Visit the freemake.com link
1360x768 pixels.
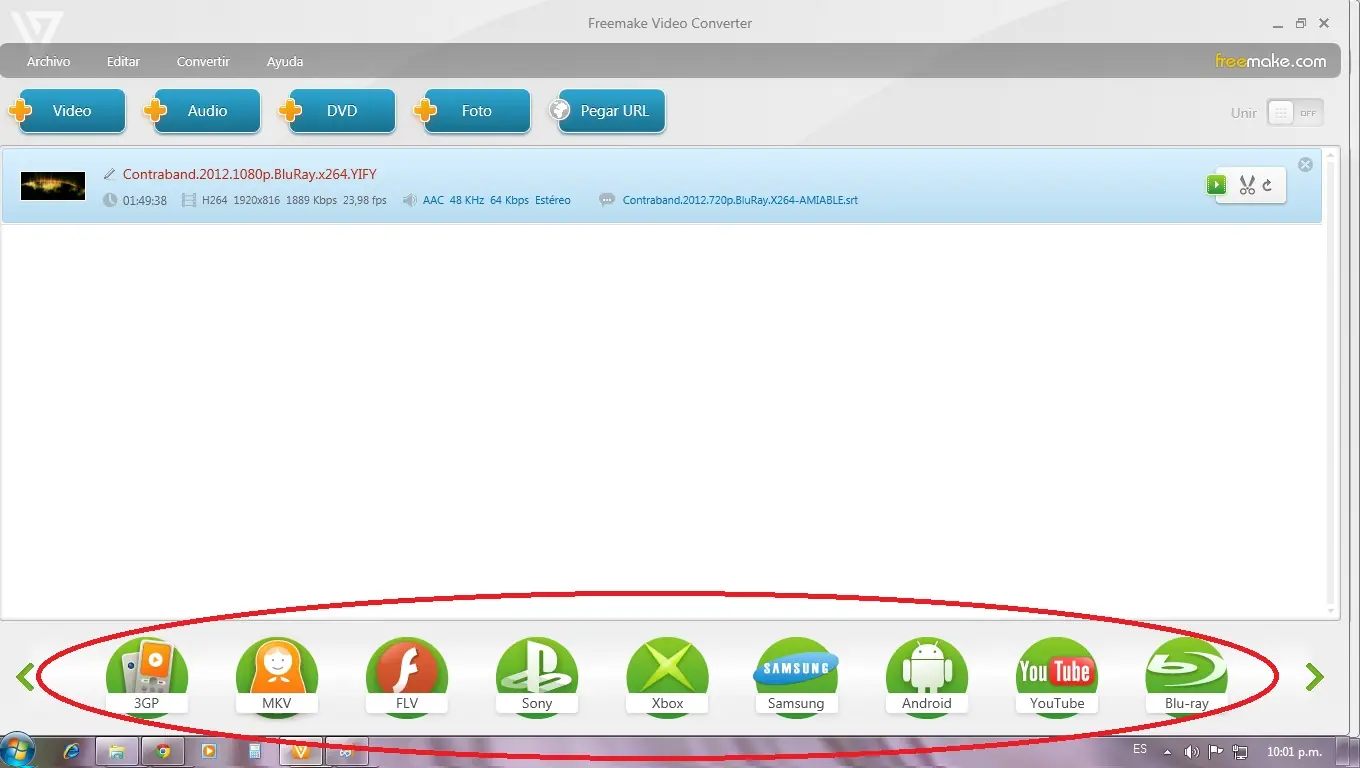(1271, 61)
